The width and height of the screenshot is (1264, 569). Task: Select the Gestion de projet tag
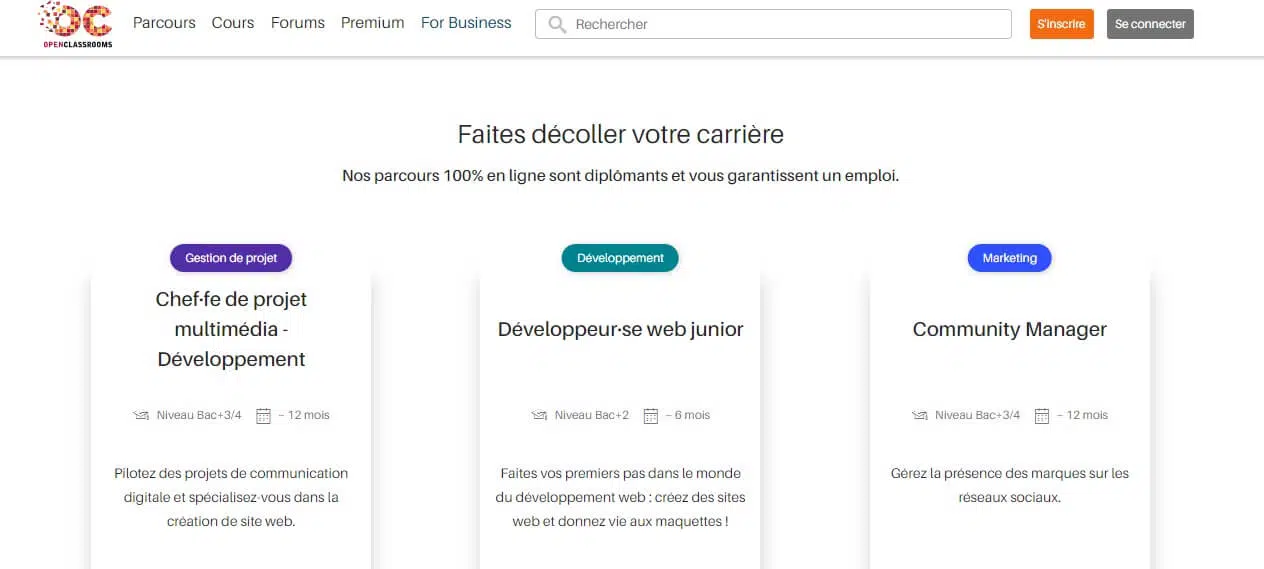(x=231, y=258)
